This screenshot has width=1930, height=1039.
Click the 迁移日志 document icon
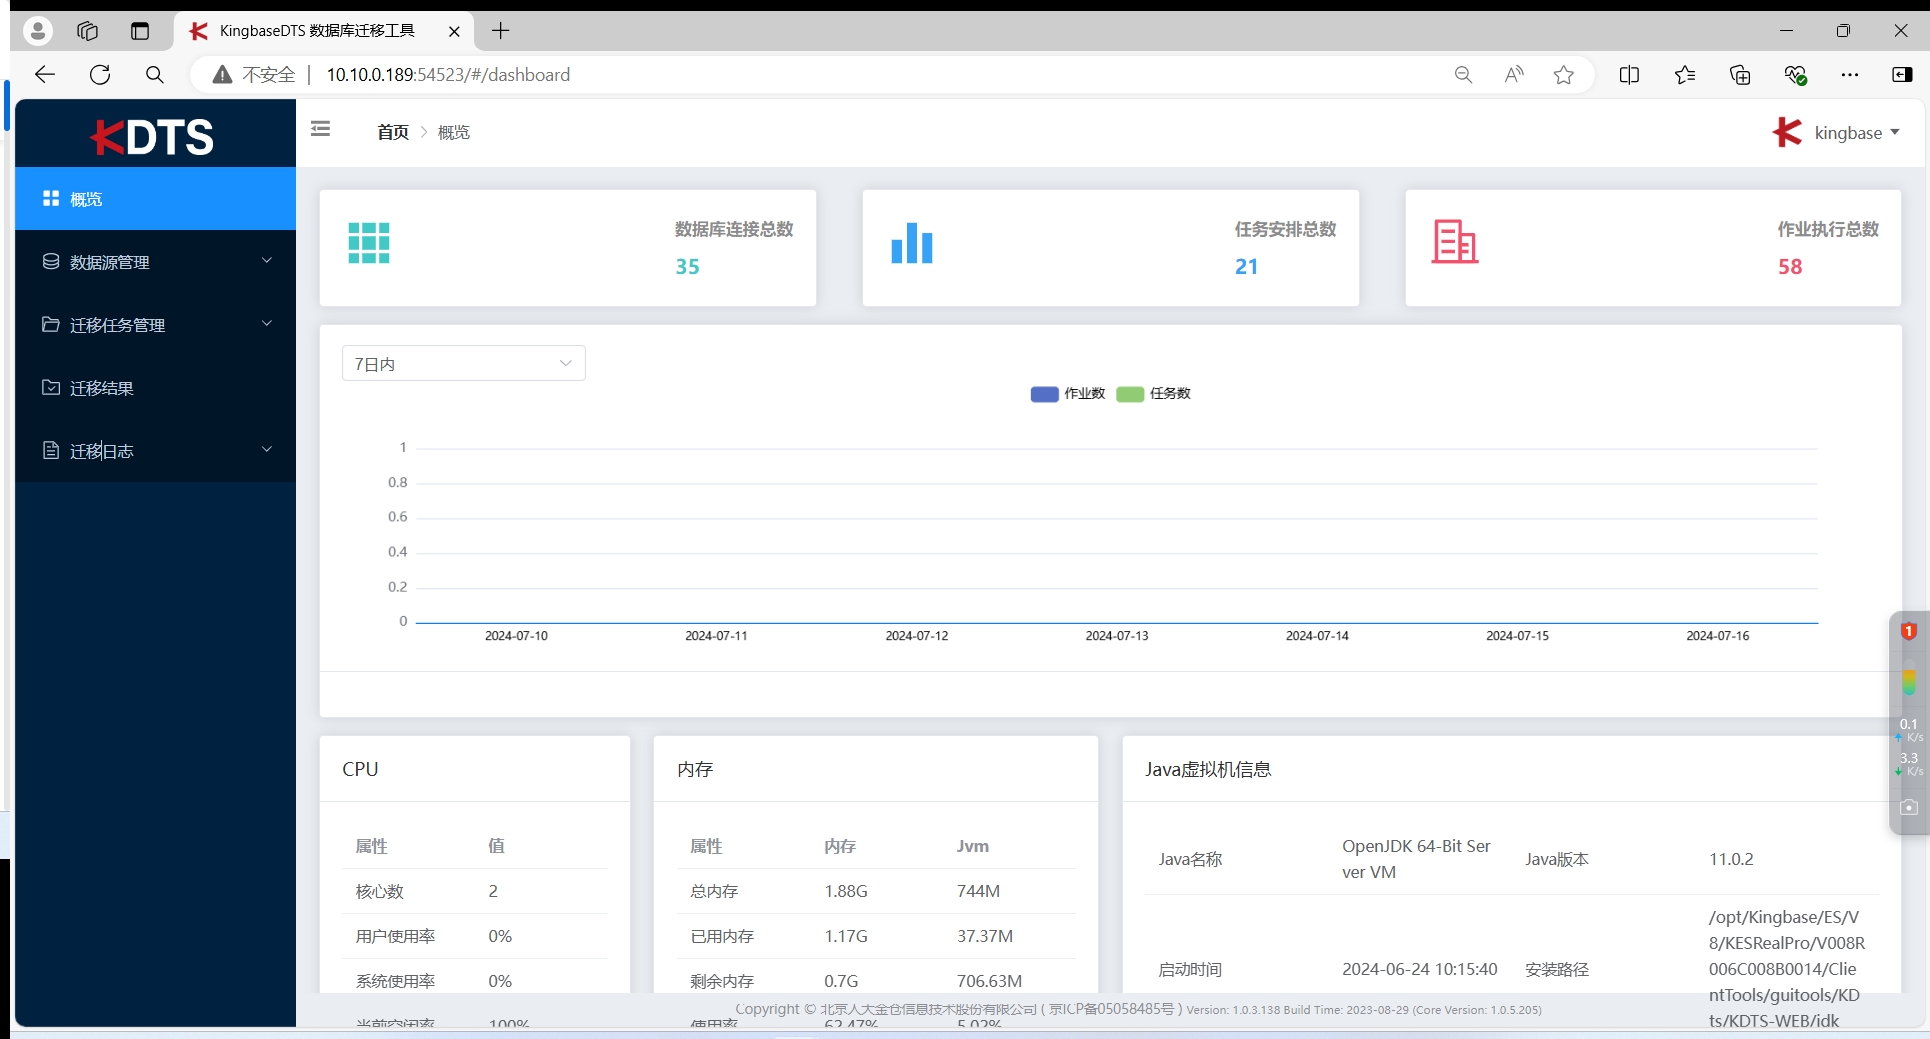coord(51,450)
